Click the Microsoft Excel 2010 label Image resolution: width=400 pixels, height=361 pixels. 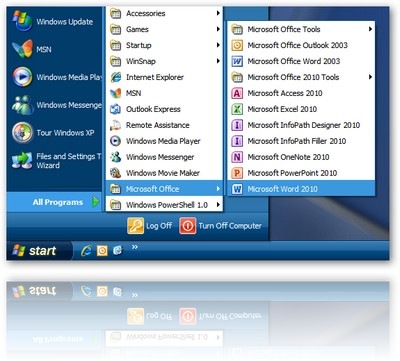coord(282,109)
